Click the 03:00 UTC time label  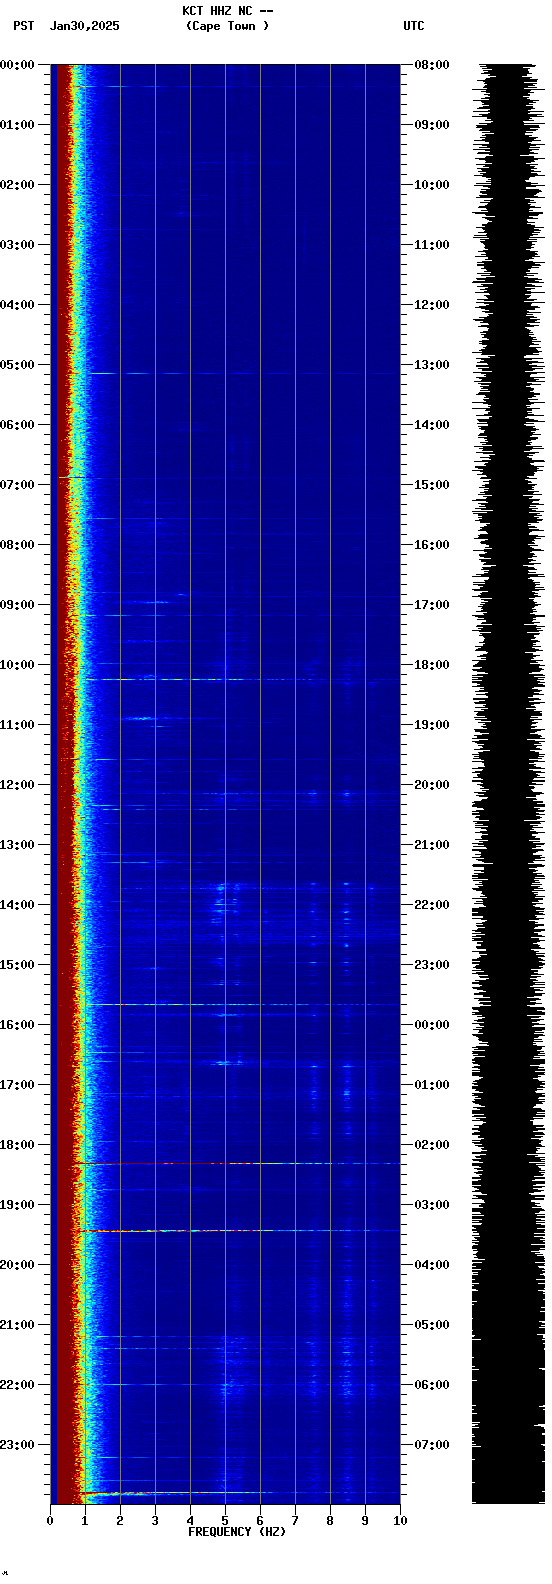432,1205
